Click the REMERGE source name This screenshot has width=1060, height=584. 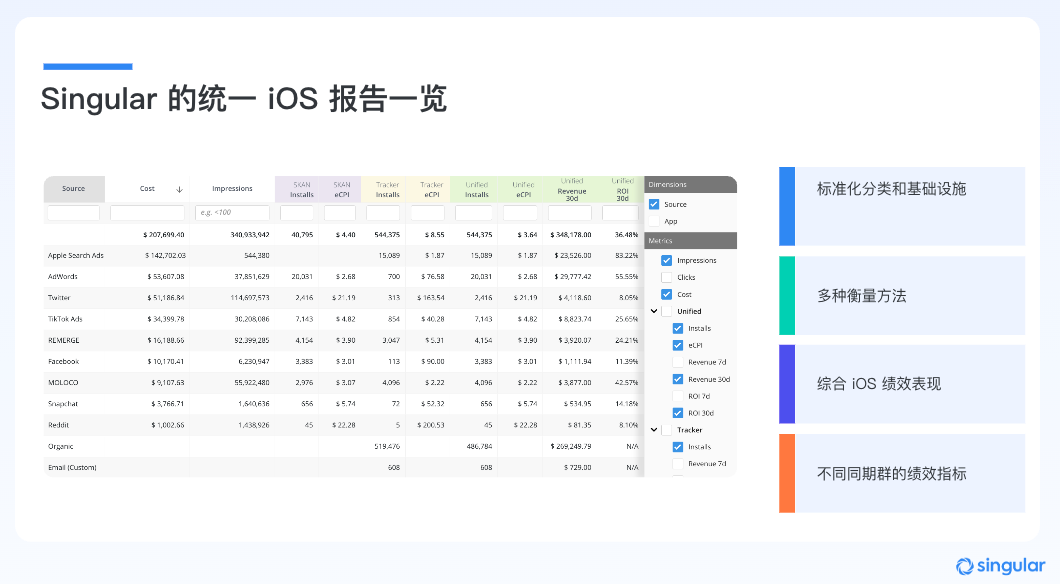point(64,341)
